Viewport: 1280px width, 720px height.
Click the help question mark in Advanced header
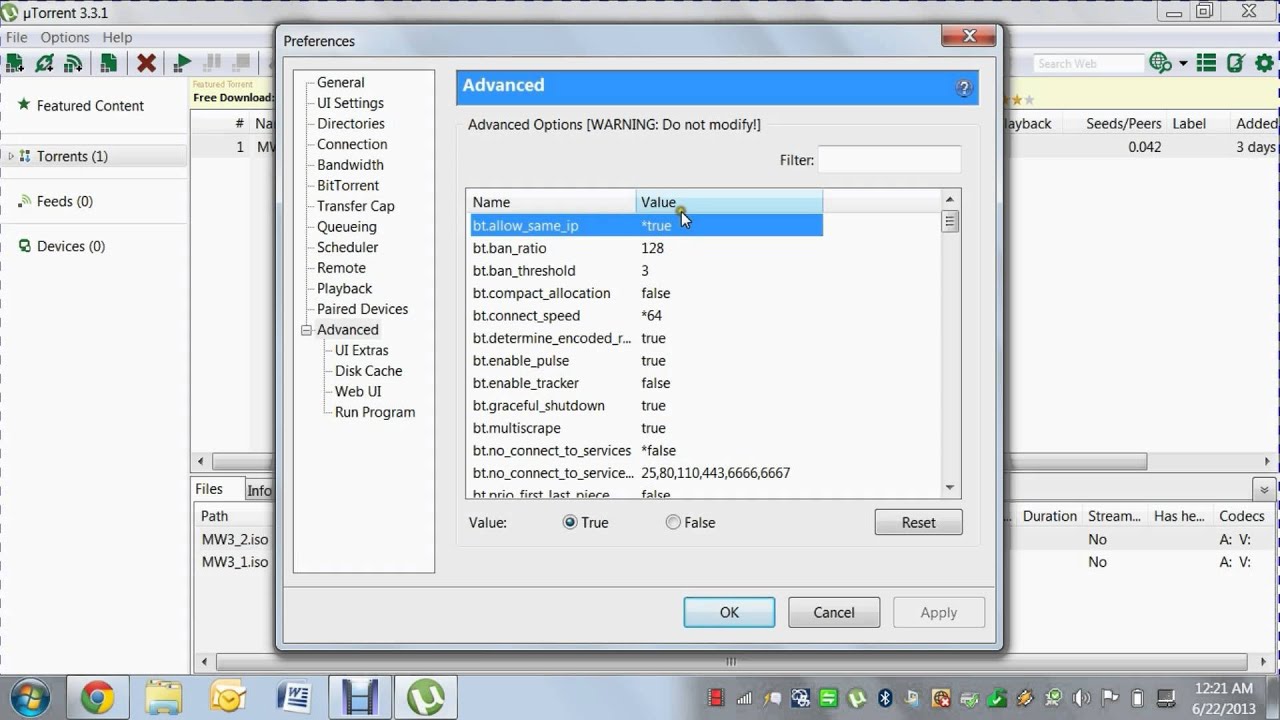pos(964,88)
